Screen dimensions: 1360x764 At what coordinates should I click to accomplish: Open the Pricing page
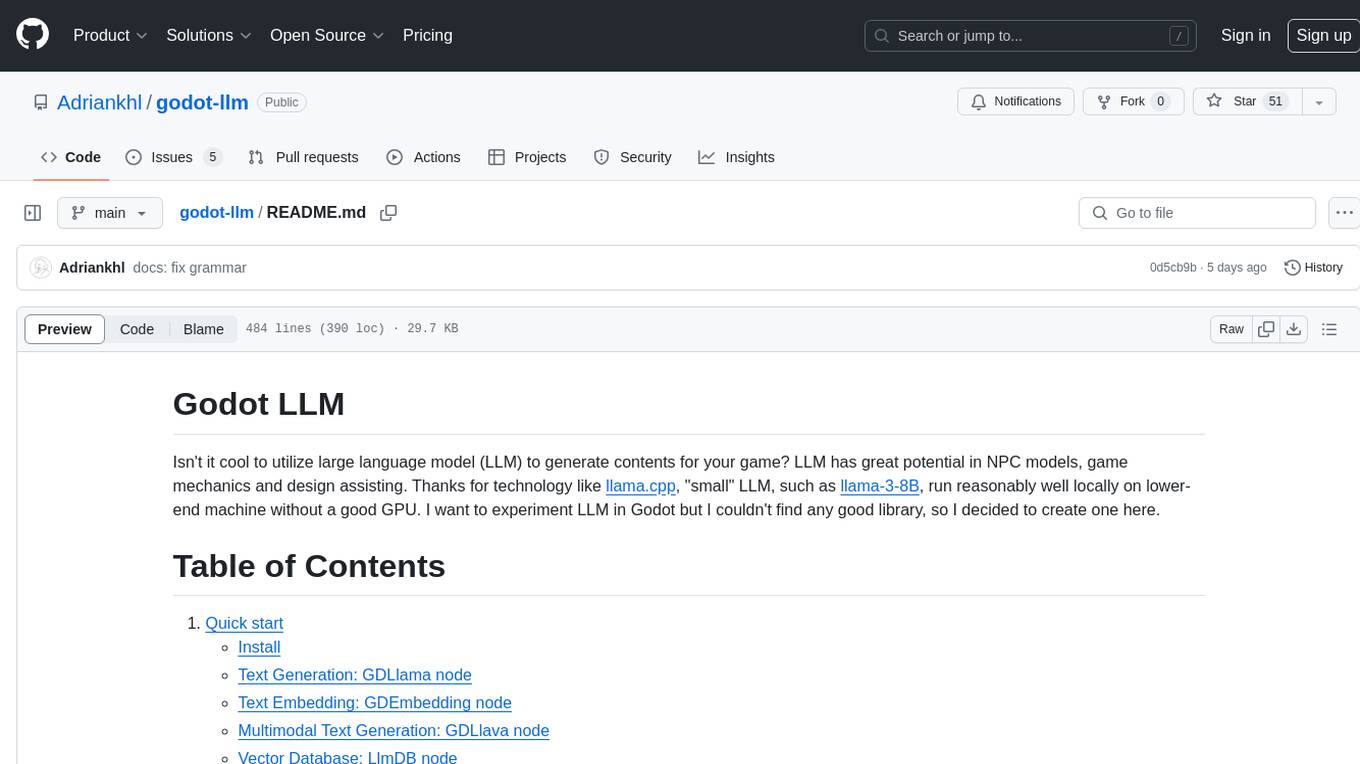pyautogui.click(x=427, y=35)
